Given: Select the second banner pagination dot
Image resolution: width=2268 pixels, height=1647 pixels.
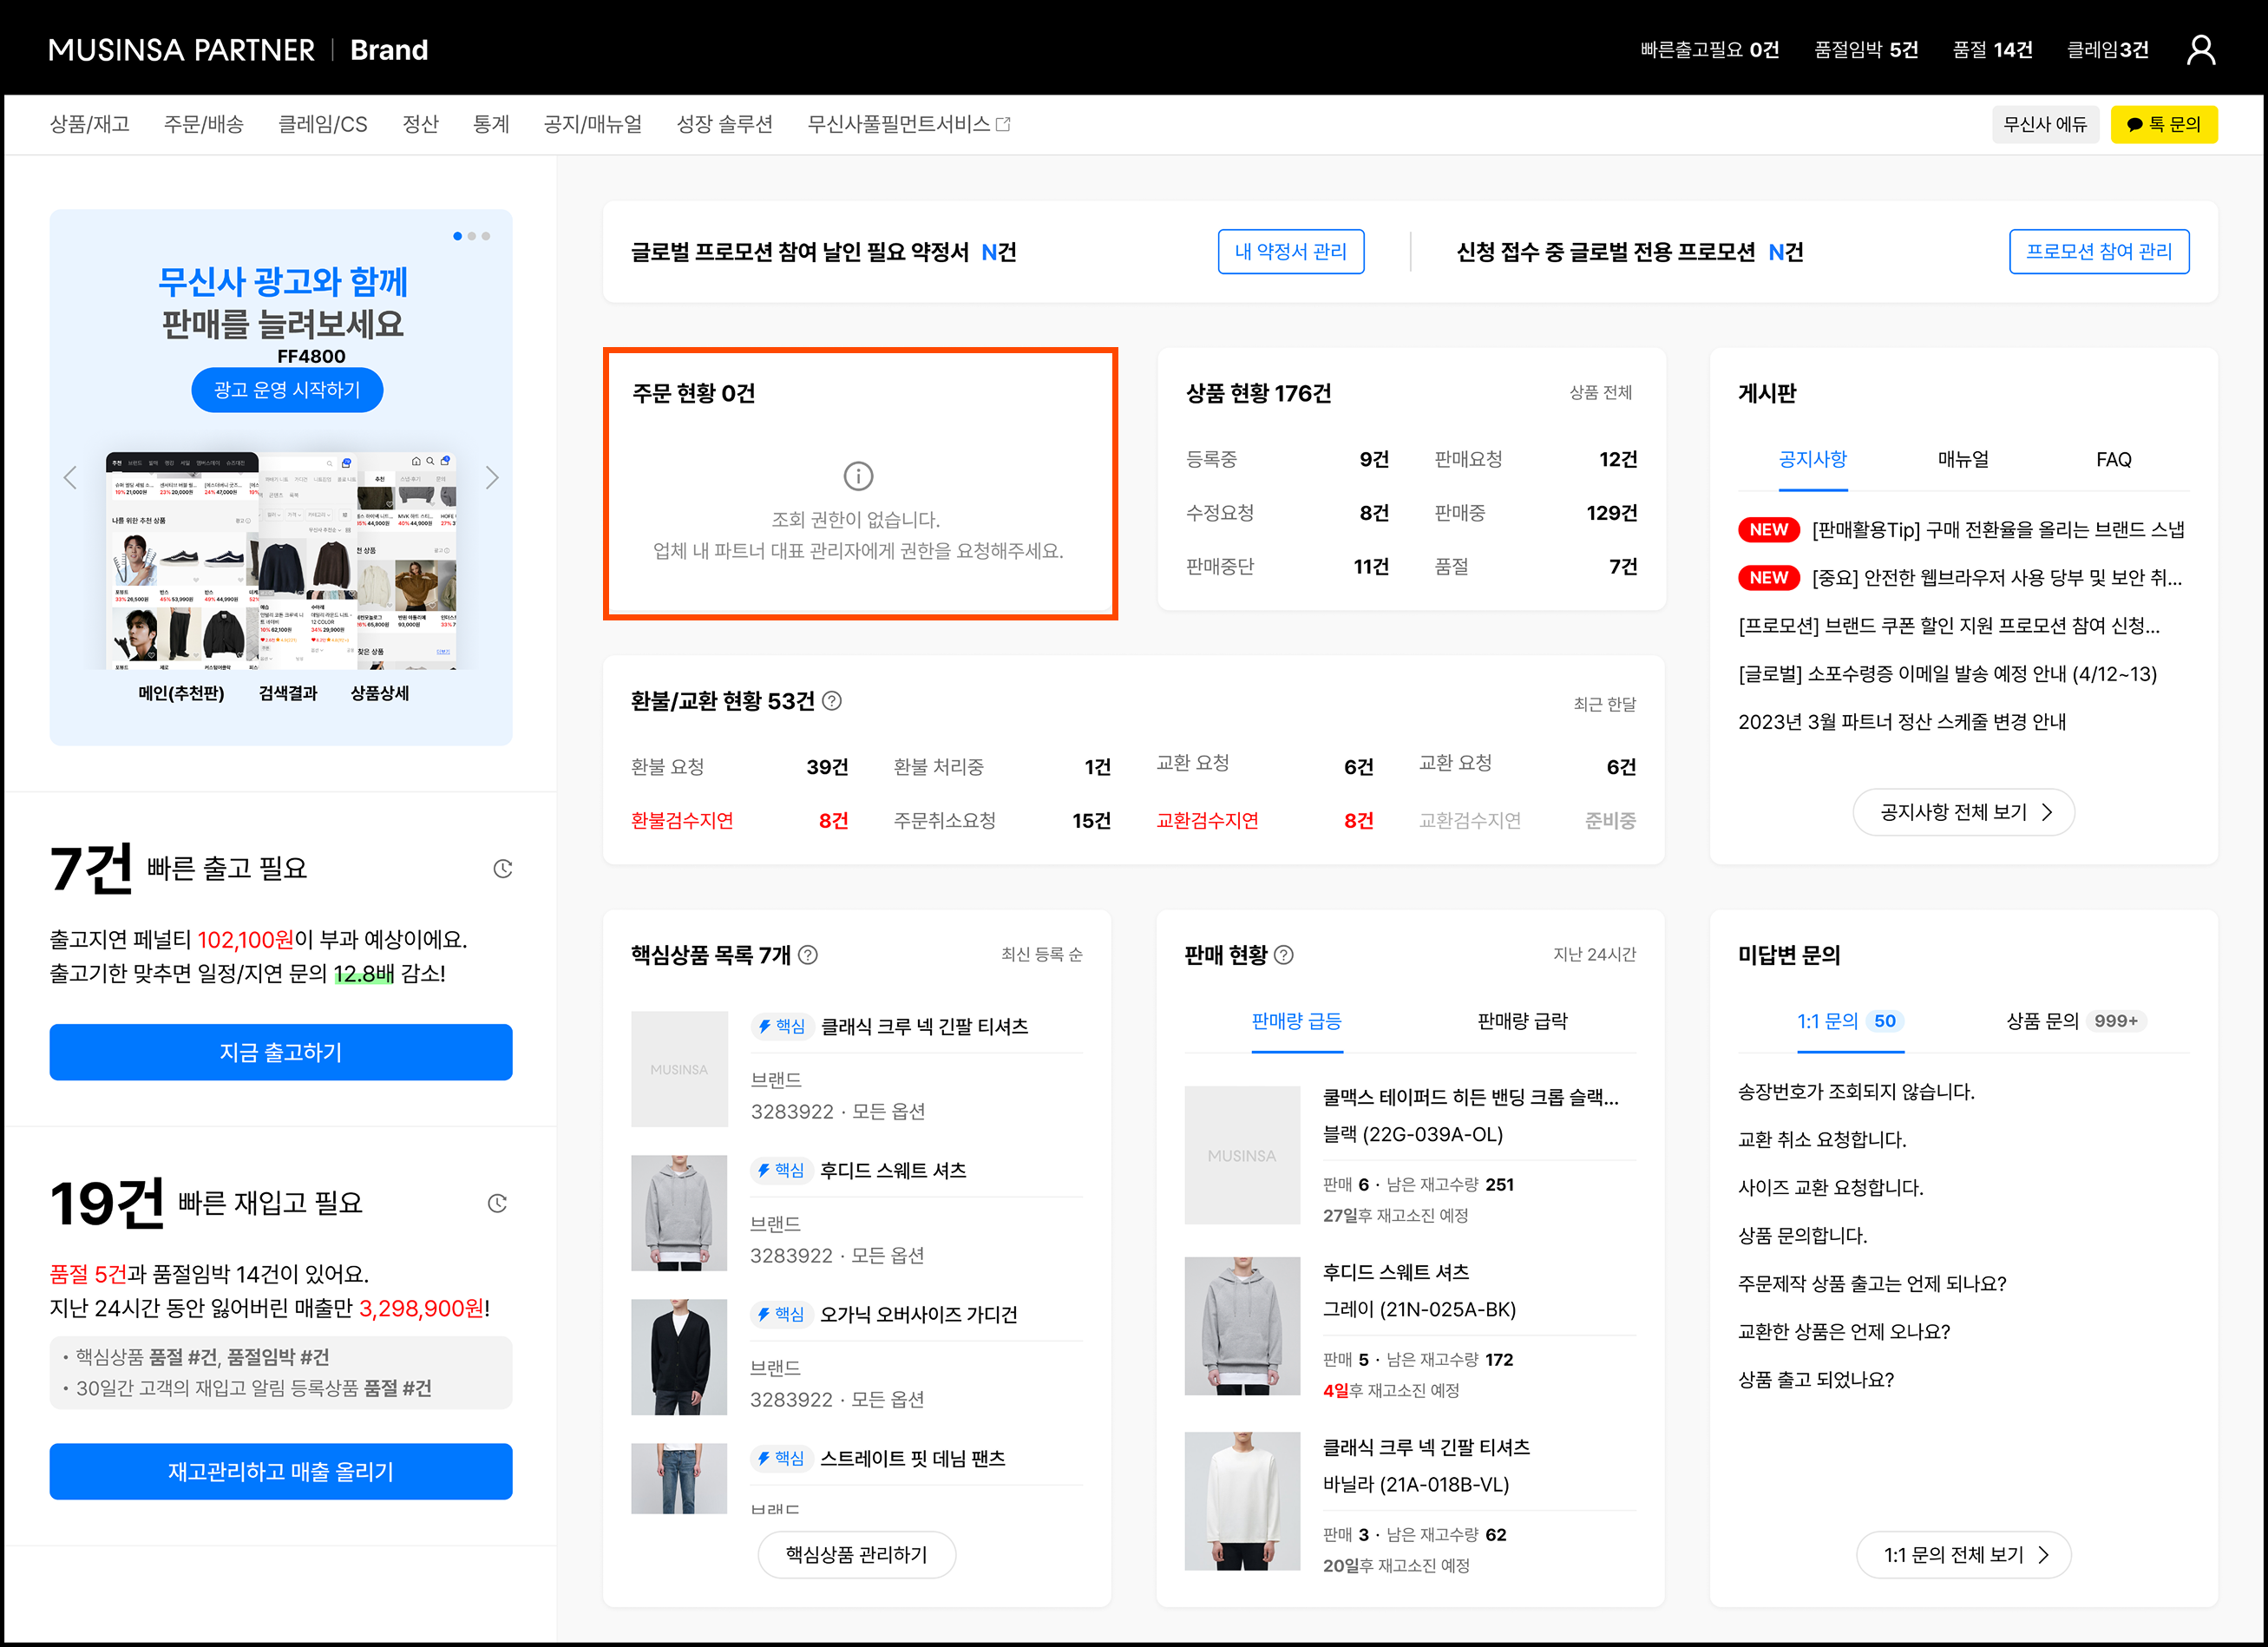Looking at the screenshot, I should 472,236.
